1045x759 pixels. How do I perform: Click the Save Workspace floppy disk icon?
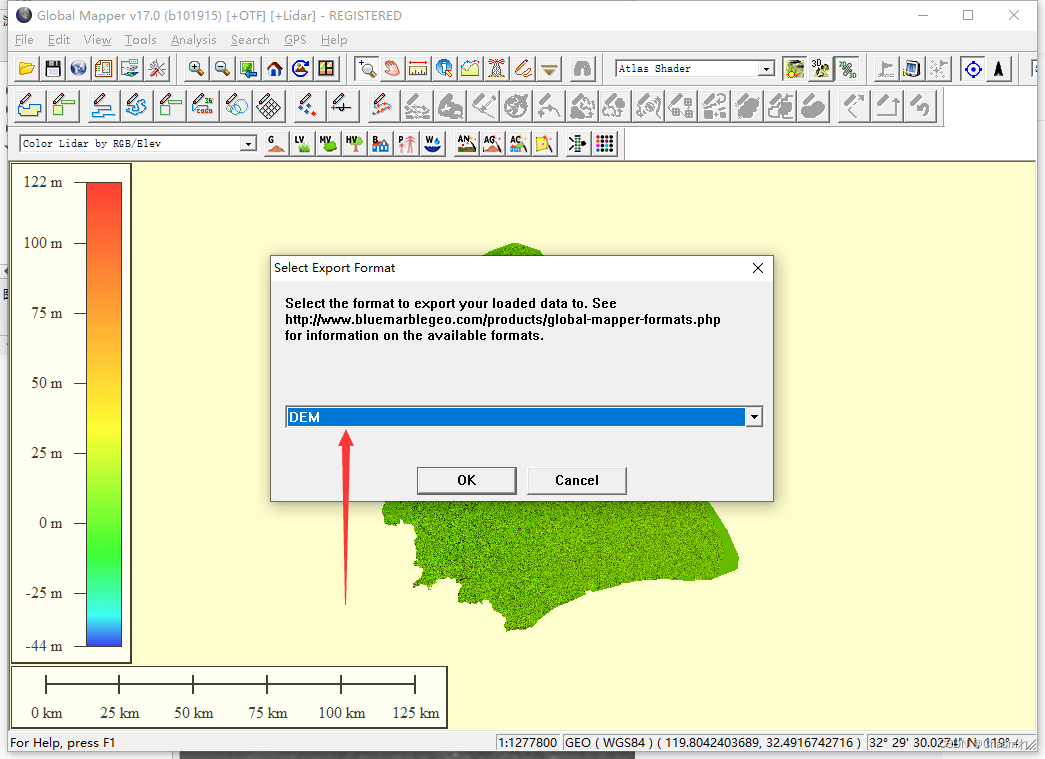(53, 69)
